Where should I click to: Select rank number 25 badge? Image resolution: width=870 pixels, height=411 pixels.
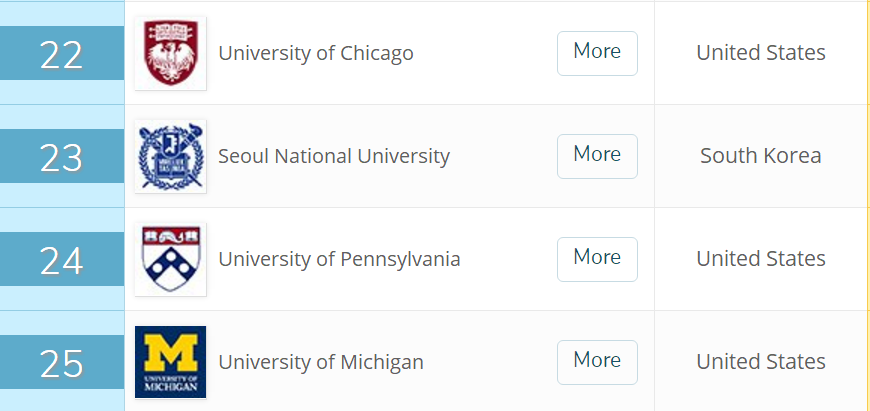(62, 362)
